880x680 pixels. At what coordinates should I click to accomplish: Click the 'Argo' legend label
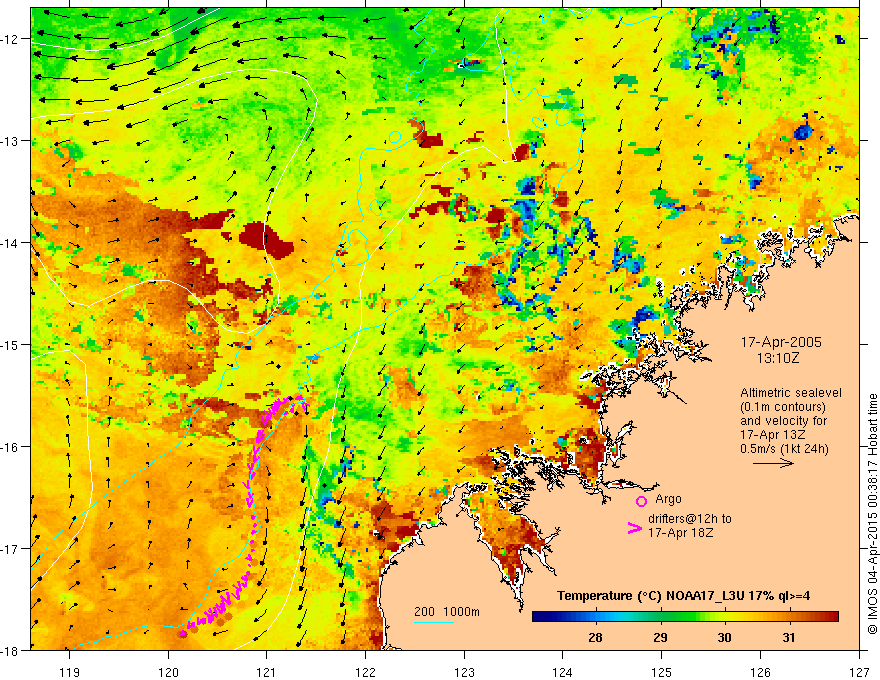668,499
